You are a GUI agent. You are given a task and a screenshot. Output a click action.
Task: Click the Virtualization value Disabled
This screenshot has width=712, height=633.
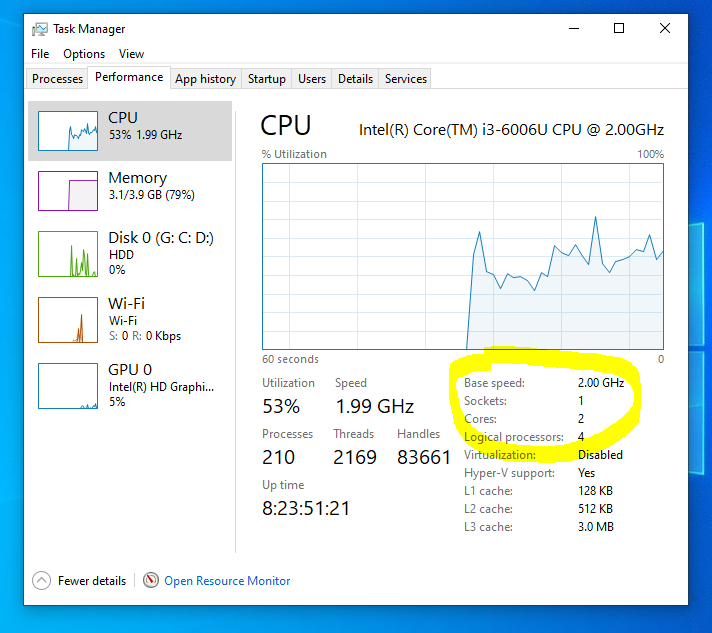click(600, 455)
